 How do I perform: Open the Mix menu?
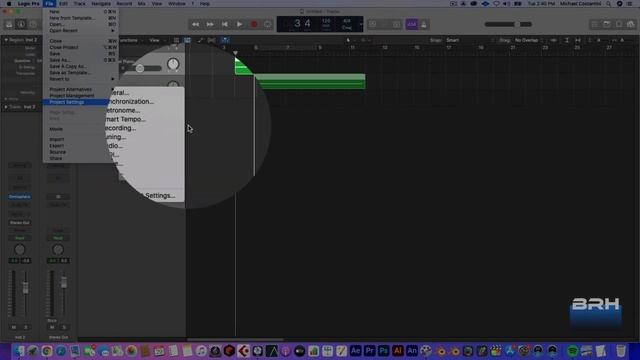[x=141, y=4]
